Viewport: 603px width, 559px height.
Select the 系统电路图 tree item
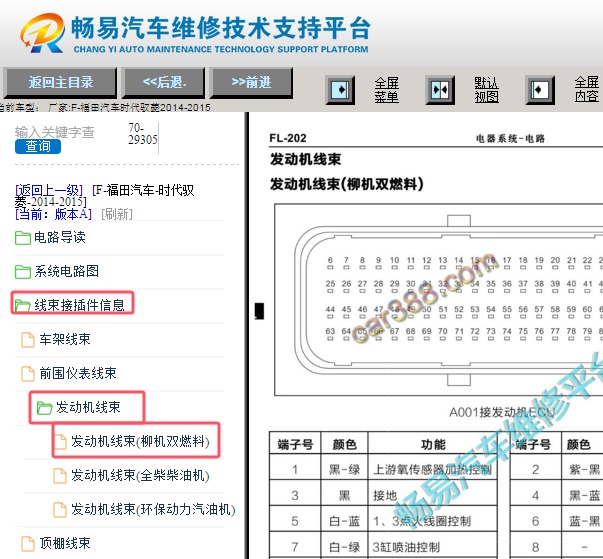67,271
